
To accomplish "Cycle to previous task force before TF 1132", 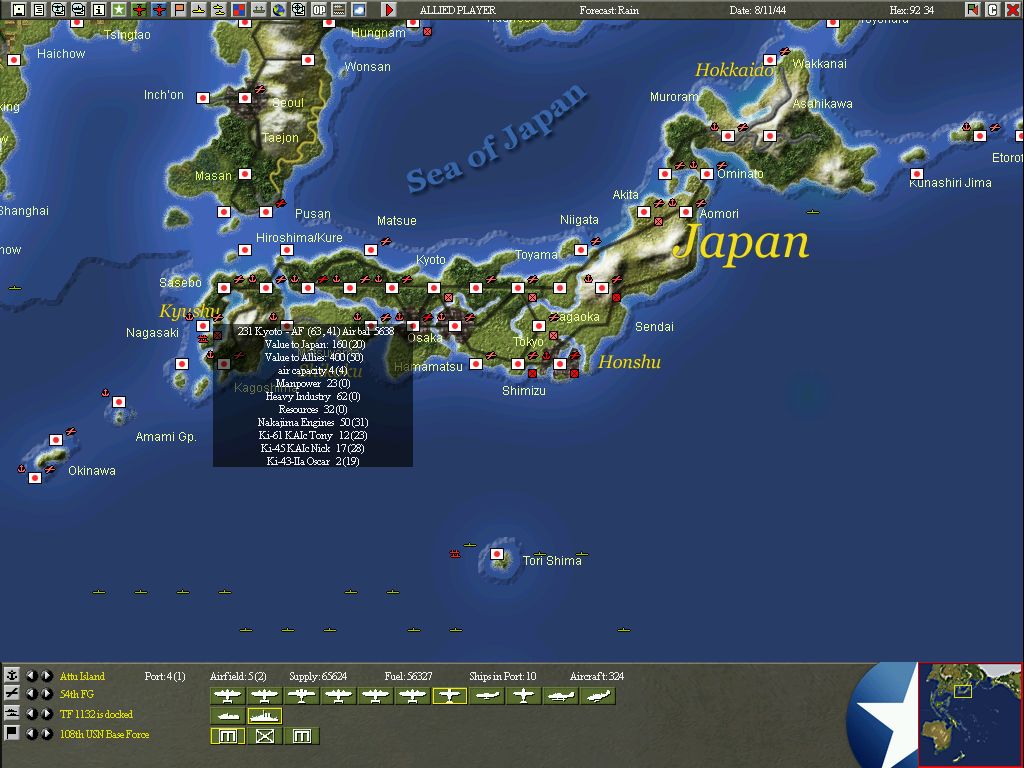I will (x=31, y=713).
